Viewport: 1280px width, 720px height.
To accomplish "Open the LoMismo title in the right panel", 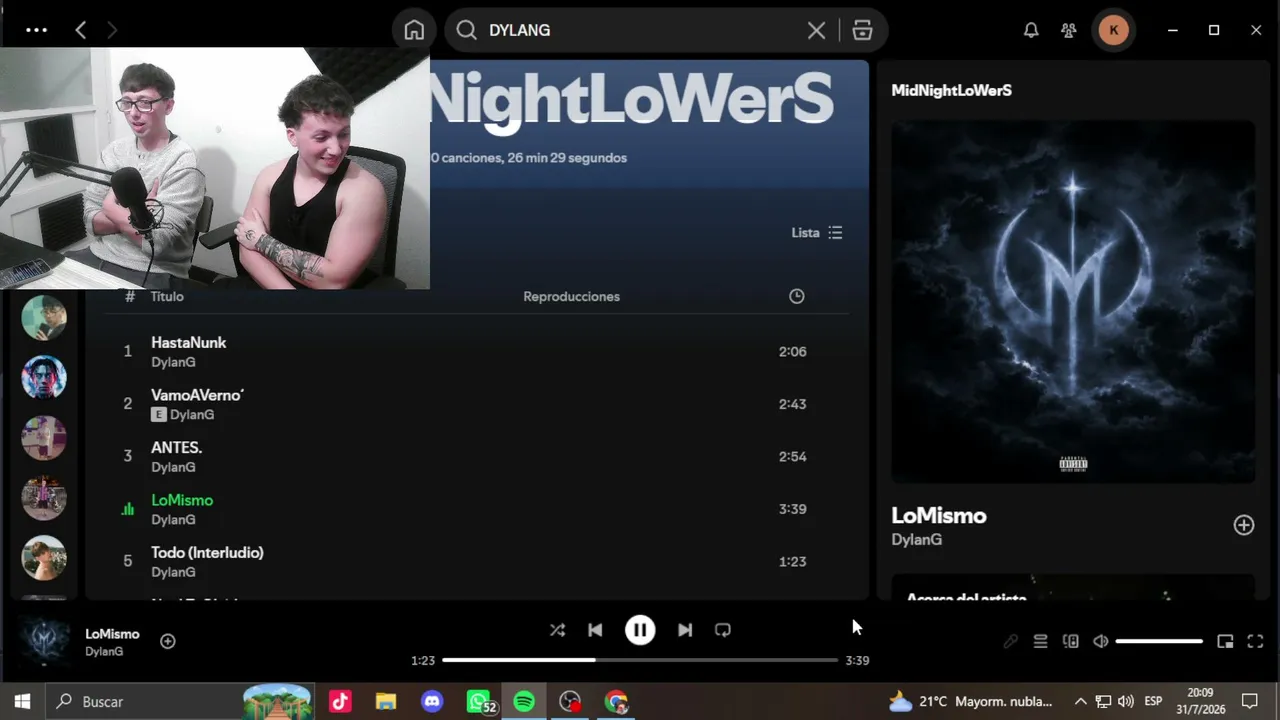I will click(x=938, y=516).
